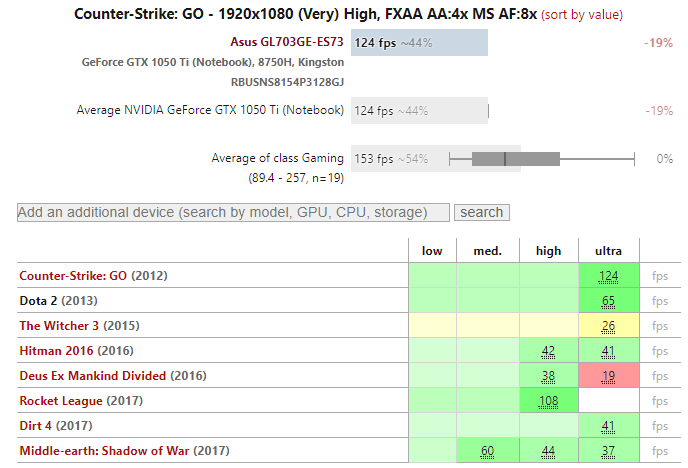688x468 pixels.
Task: Click the class Gaming box plot range
Action: pyautogui.click(x=542, y=159)
